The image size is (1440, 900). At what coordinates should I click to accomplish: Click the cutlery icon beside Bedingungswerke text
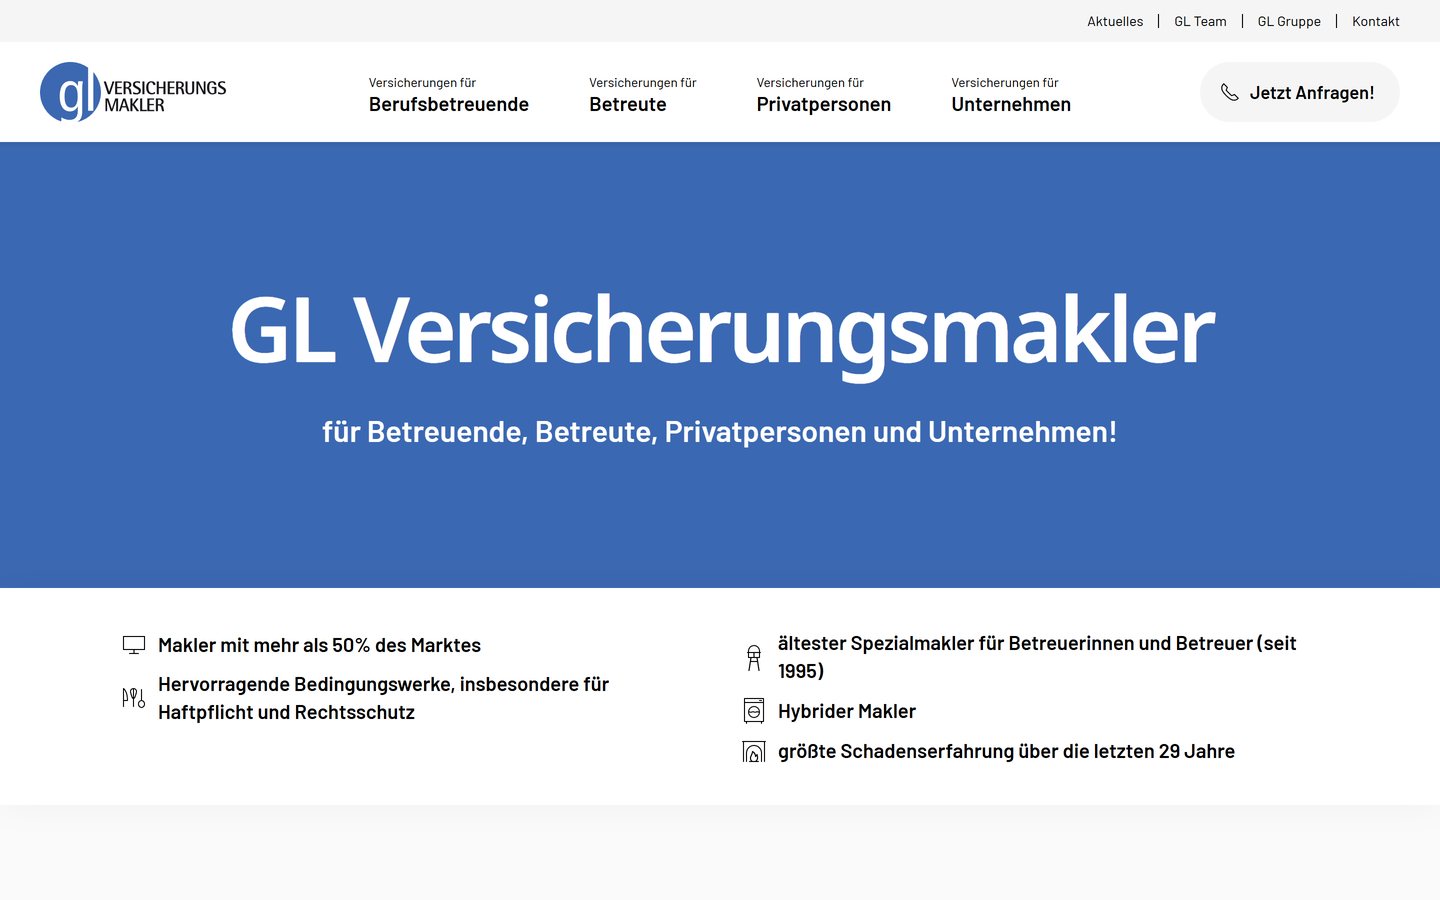click(134, 698)
